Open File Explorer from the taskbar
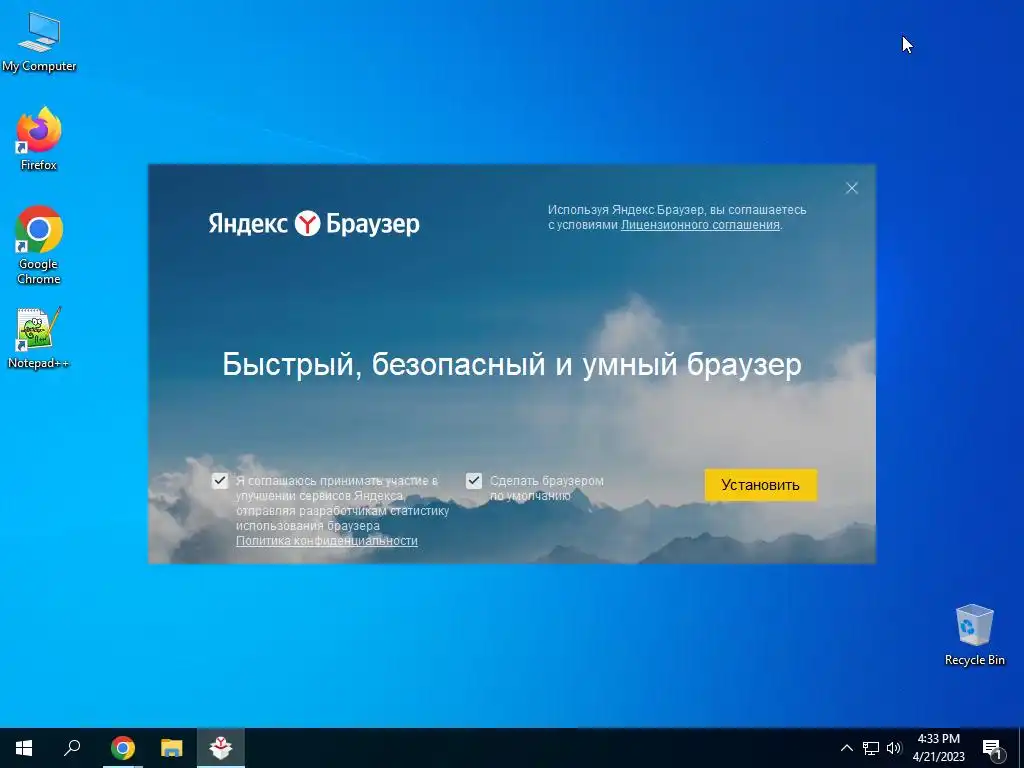 point(172,748)
